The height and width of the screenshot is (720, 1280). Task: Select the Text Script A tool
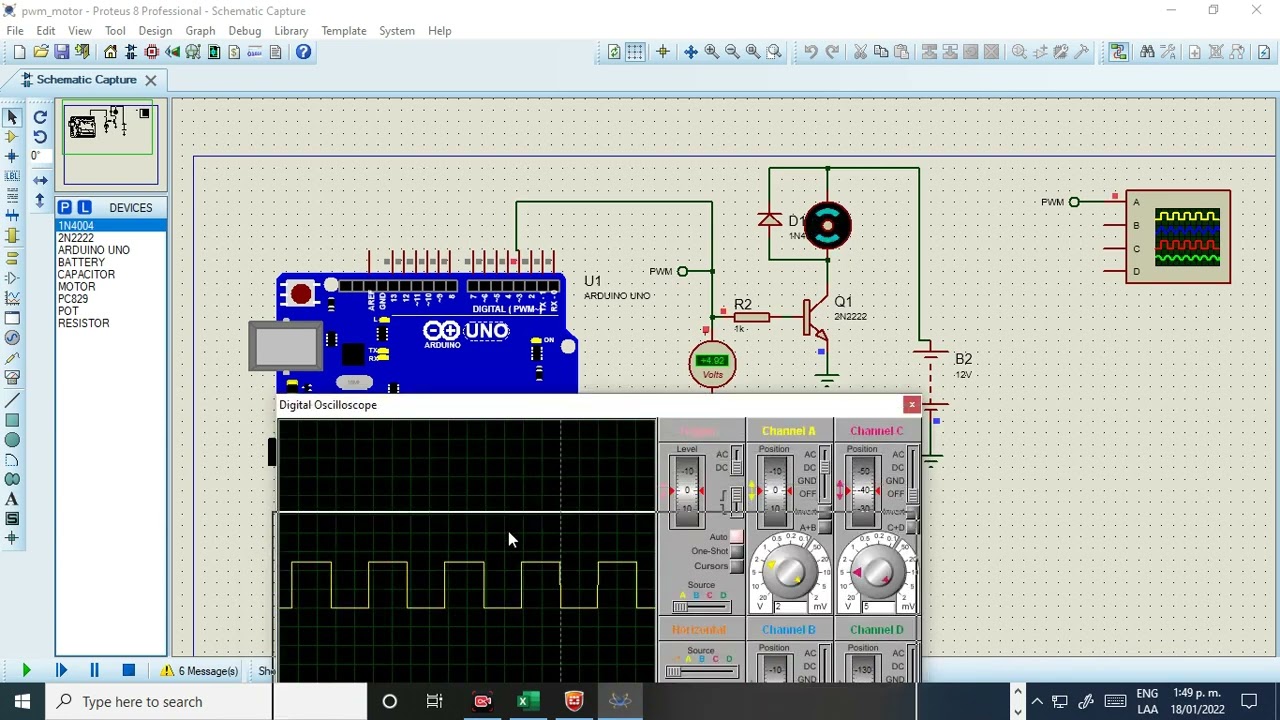(12, 499)
